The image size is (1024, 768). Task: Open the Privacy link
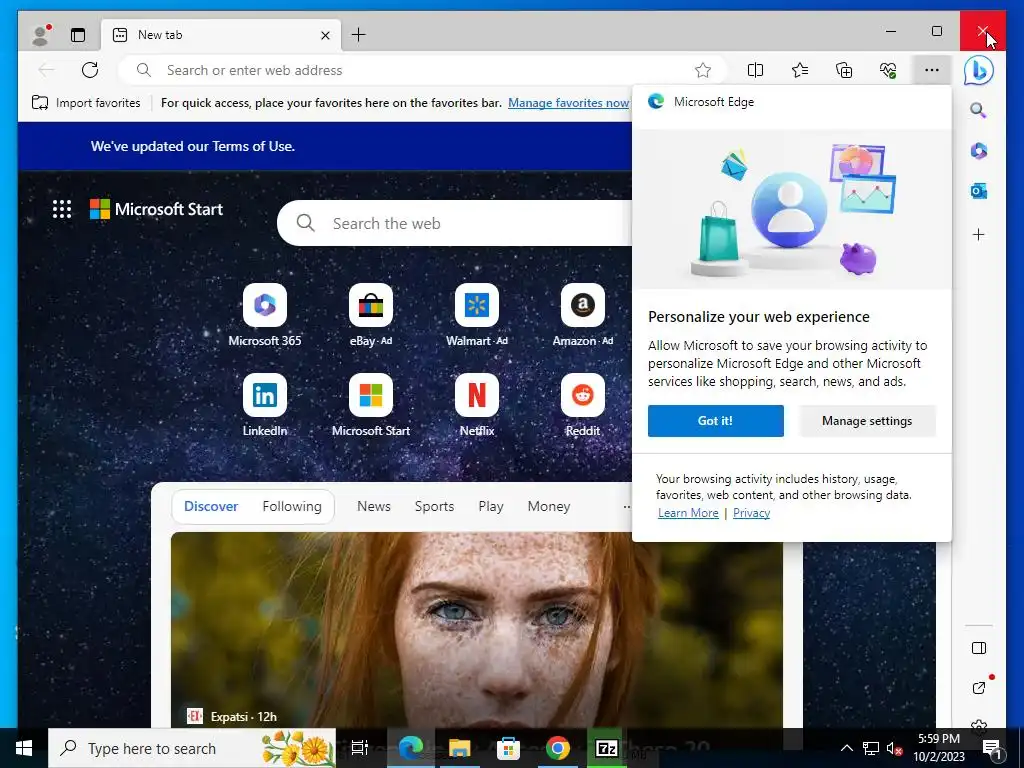point(751,513)
